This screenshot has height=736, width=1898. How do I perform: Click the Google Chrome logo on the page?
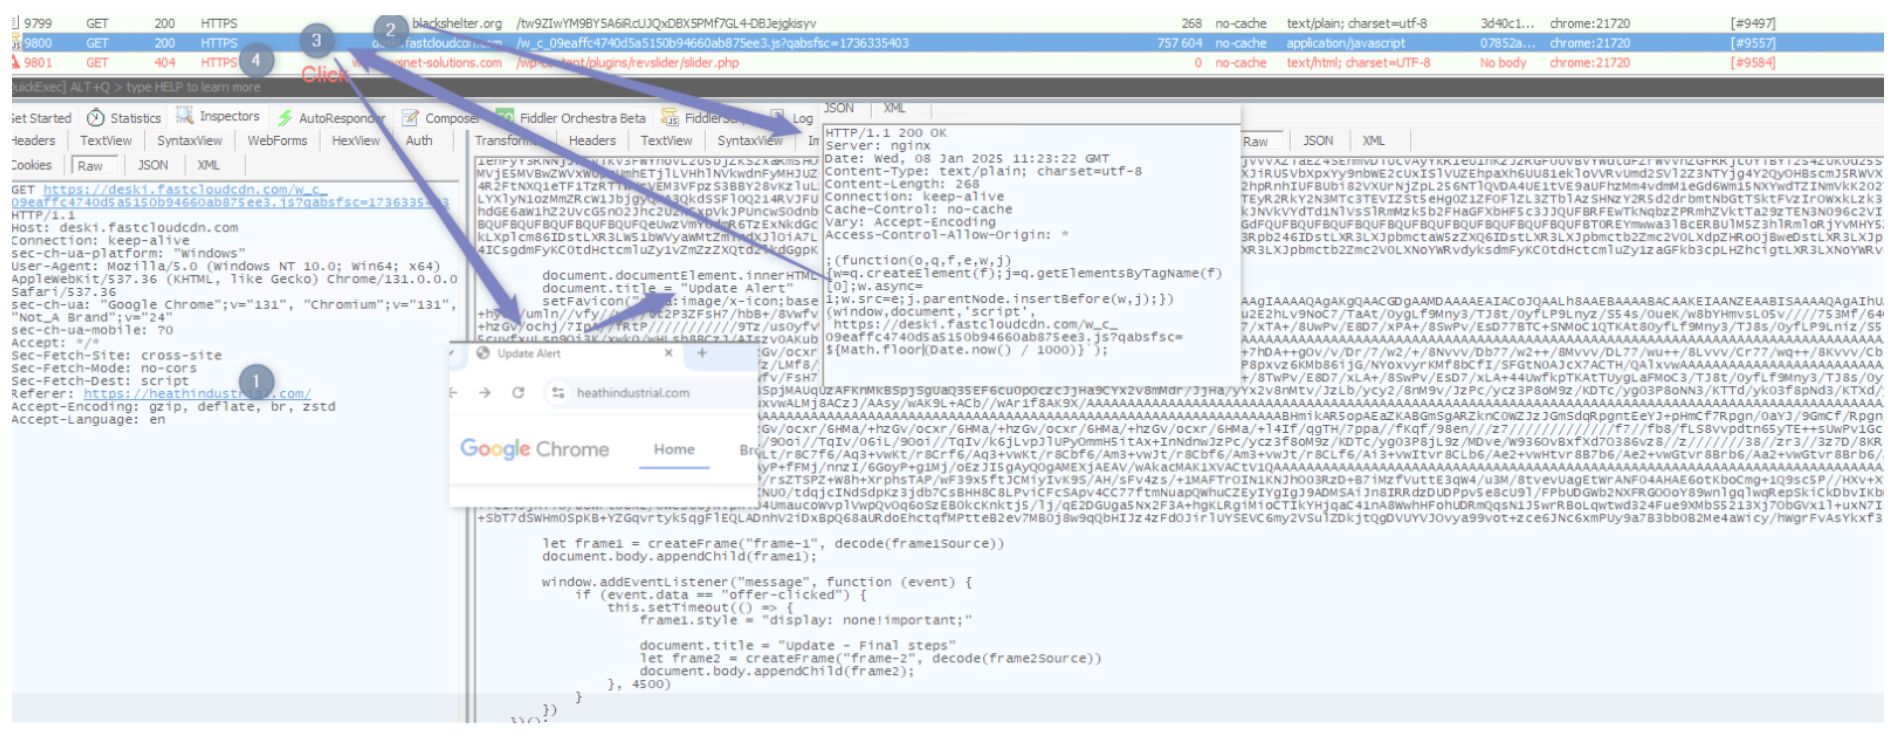pyautogui.click(x=534, y=449)
